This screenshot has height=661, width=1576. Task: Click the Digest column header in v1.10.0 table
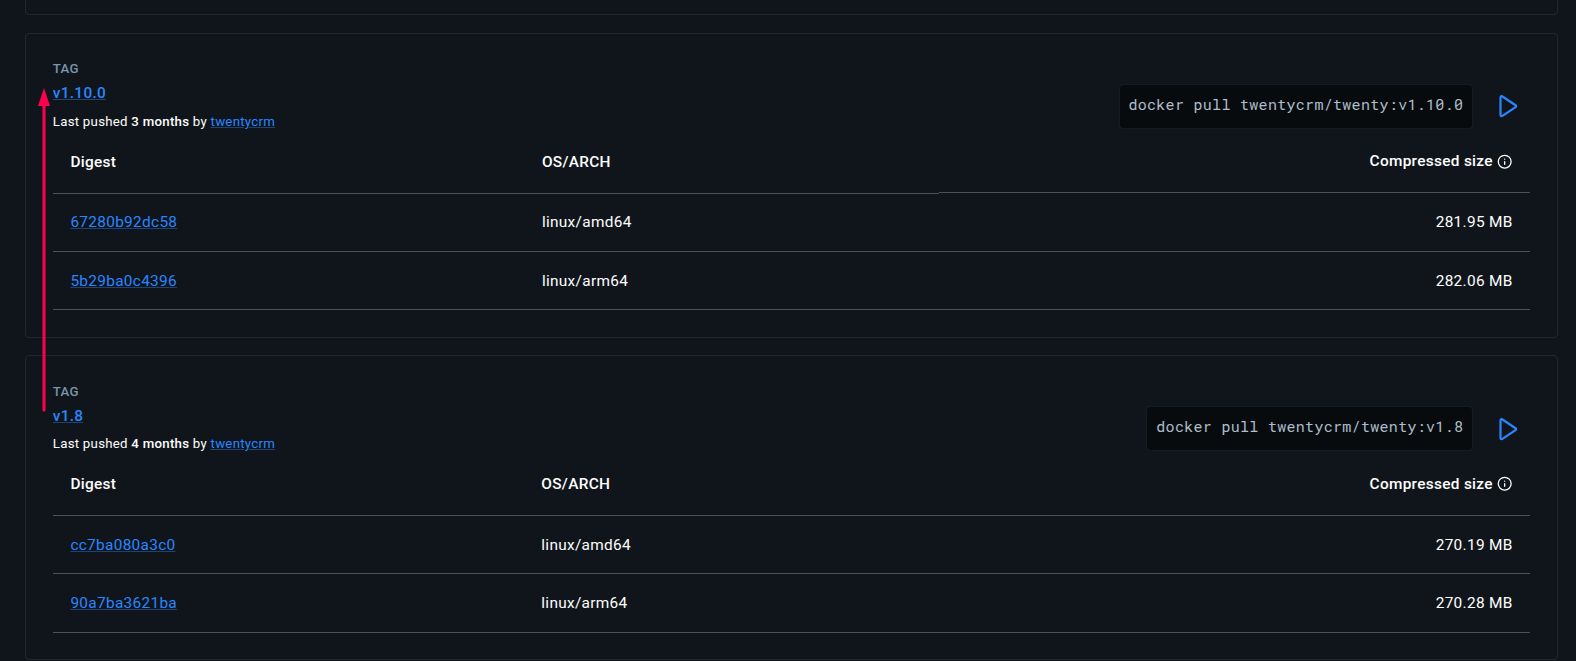pyautogui.click(x=93, y=161)
